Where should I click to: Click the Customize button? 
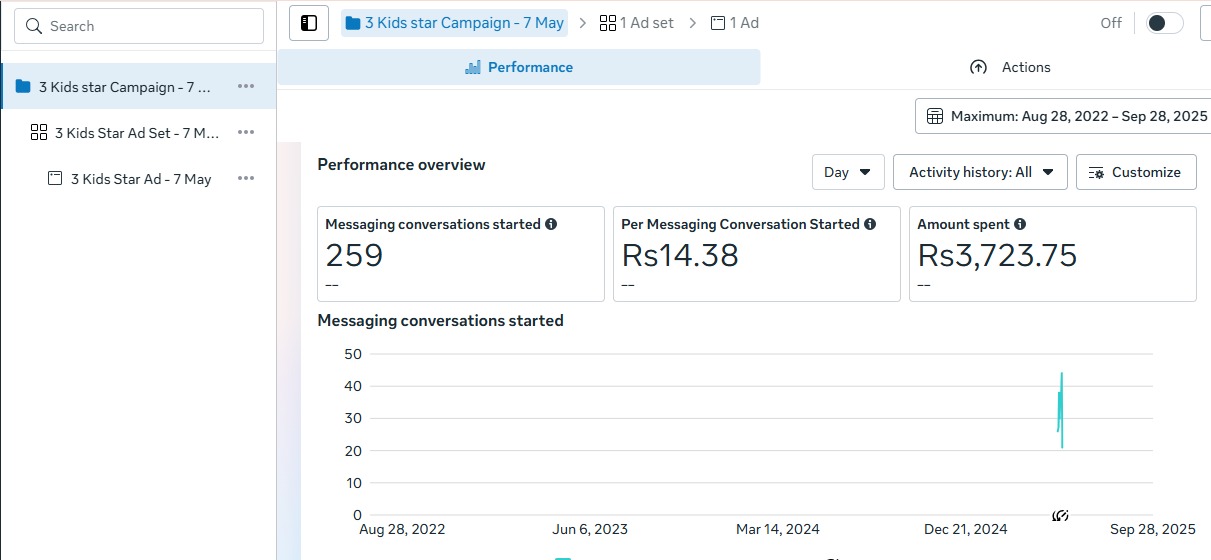tap(1135, 172)
